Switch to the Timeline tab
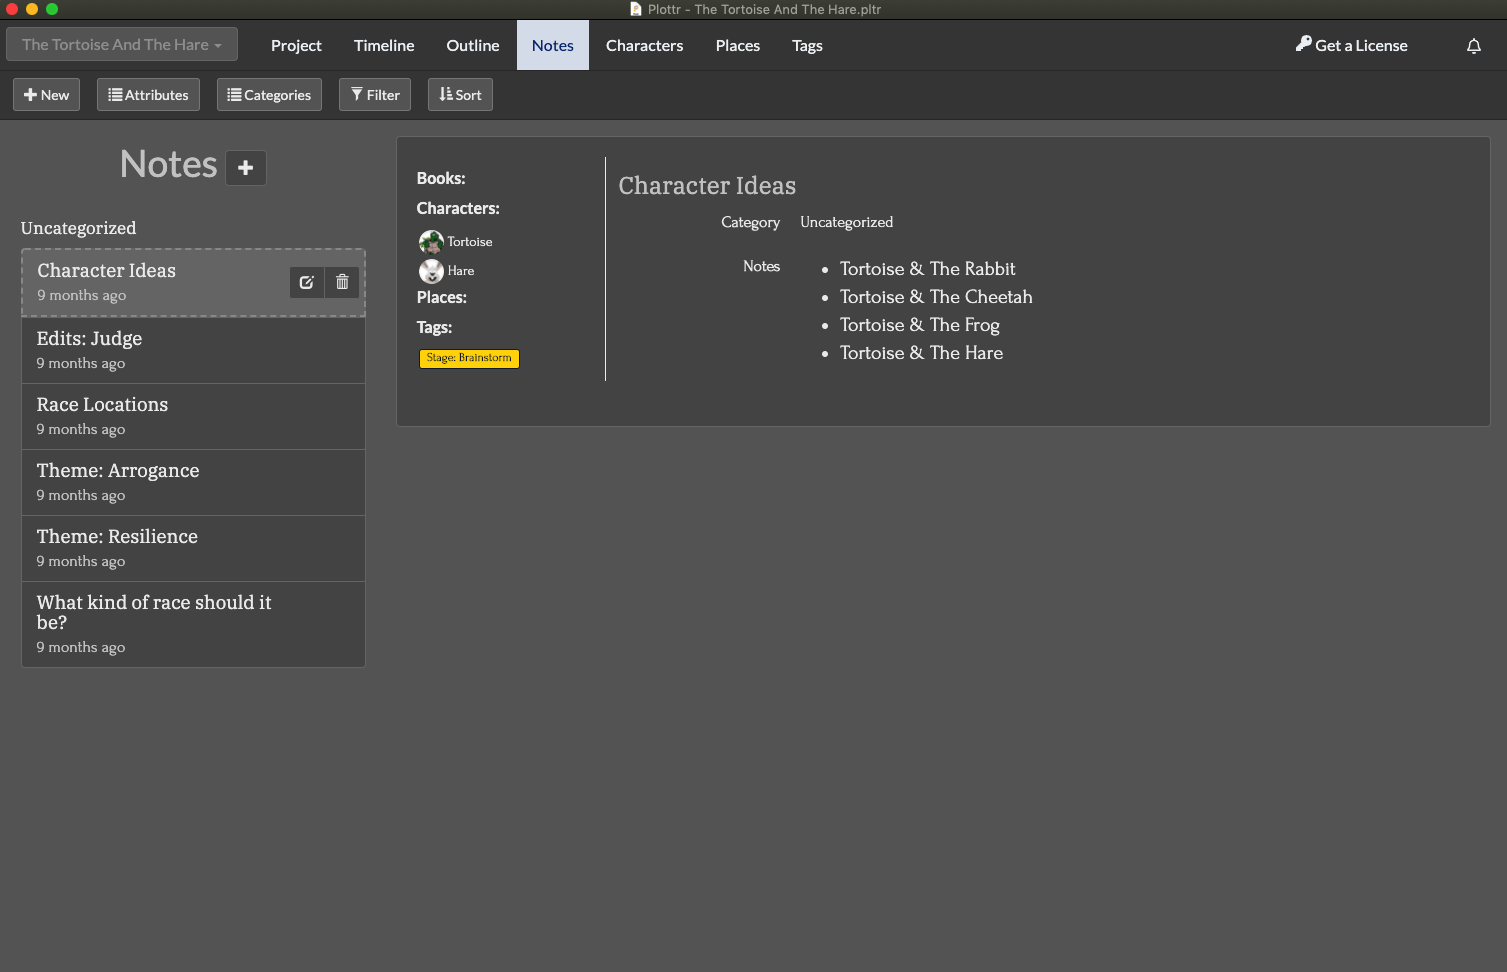 pos(383,45)
